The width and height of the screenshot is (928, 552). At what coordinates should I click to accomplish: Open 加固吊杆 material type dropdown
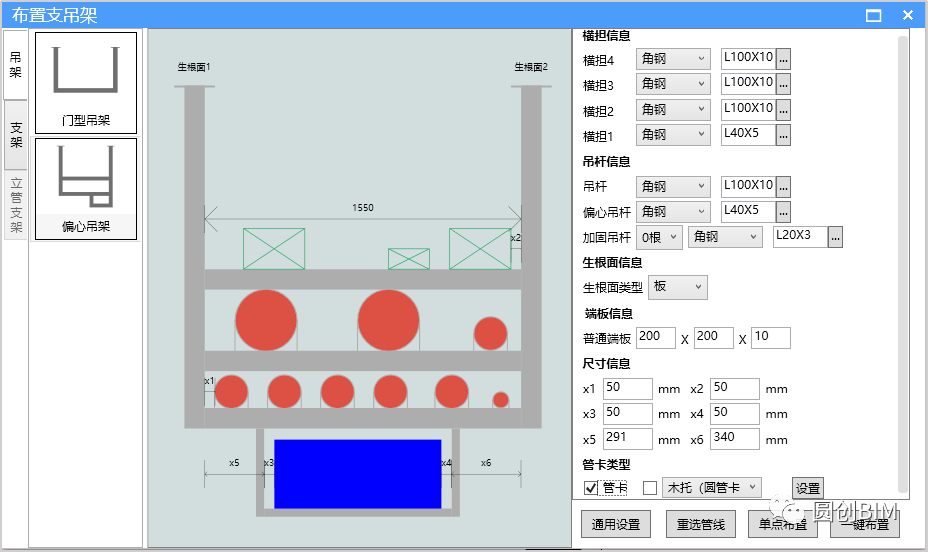(x=725, y=237)
